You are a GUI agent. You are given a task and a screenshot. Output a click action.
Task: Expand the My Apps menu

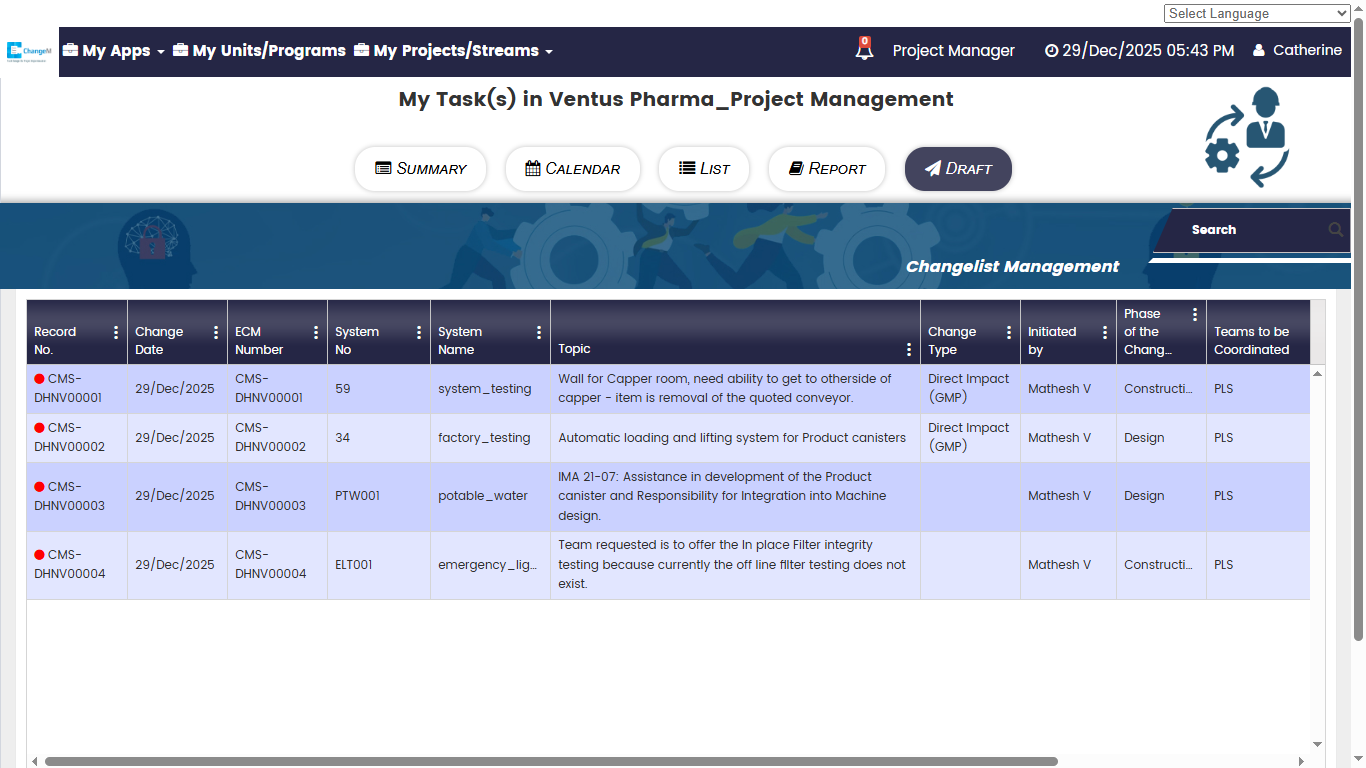114,51
